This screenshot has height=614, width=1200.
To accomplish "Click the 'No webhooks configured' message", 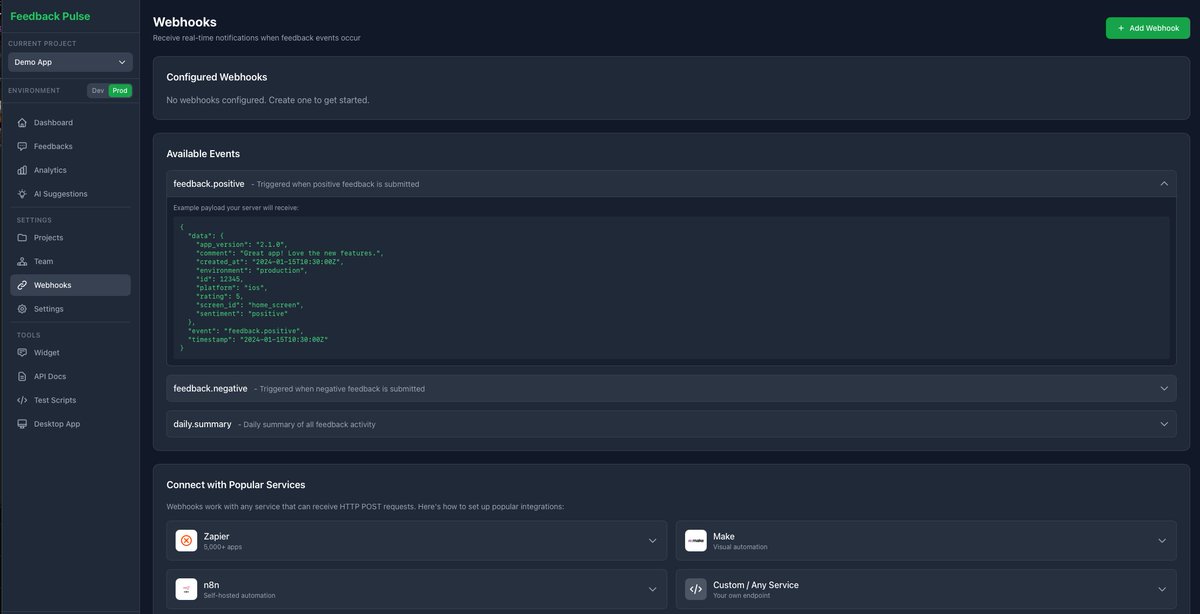I will (268, 100).
